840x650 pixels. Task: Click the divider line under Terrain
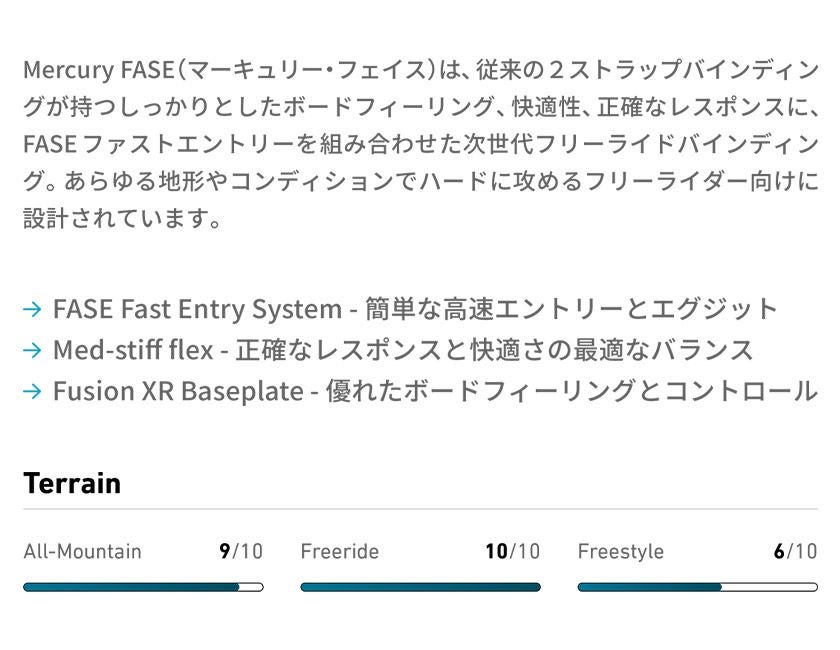click(x=420, y=509)
